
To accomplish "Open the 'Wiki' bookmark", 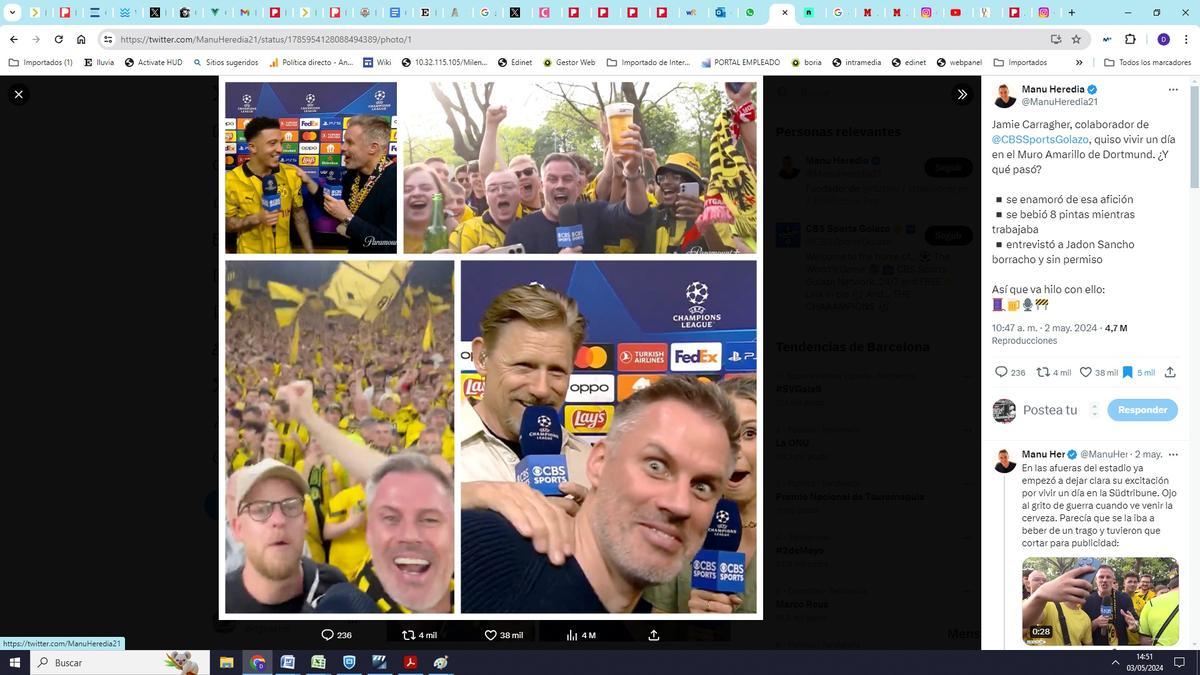I will 377,62.
